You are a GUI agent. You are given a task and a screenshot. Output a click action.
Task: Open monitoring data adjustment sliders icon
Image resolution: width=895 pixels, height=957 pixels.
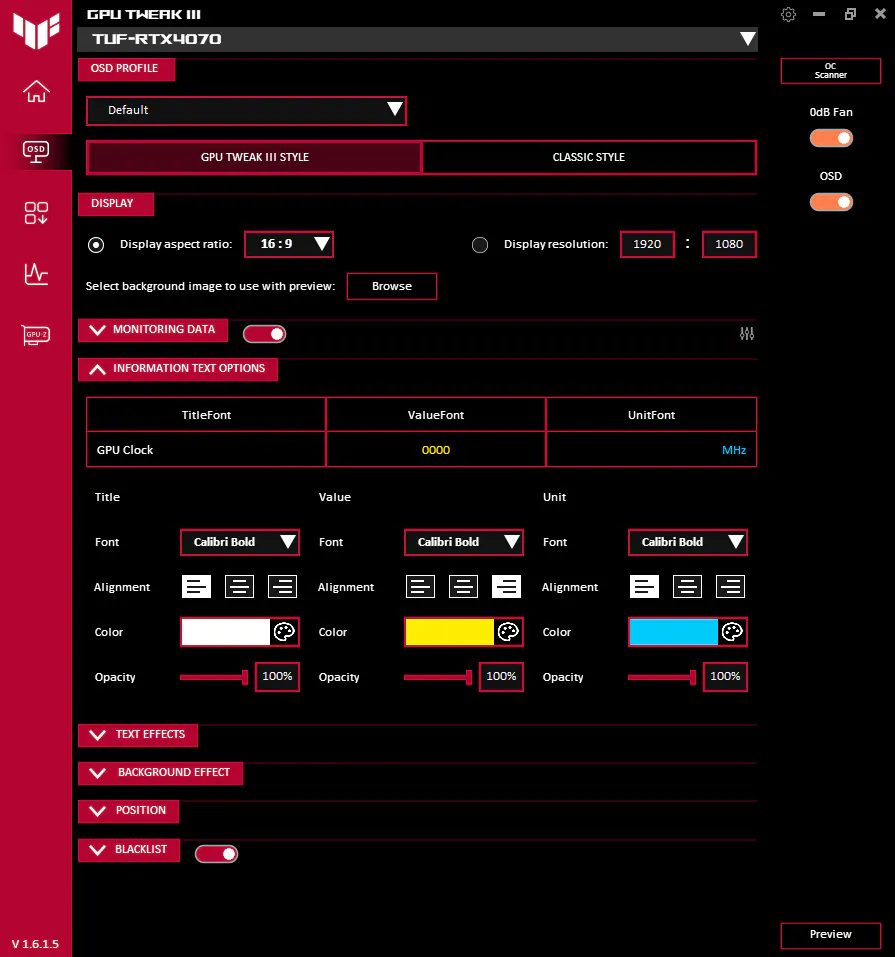(x=747, y=334)
